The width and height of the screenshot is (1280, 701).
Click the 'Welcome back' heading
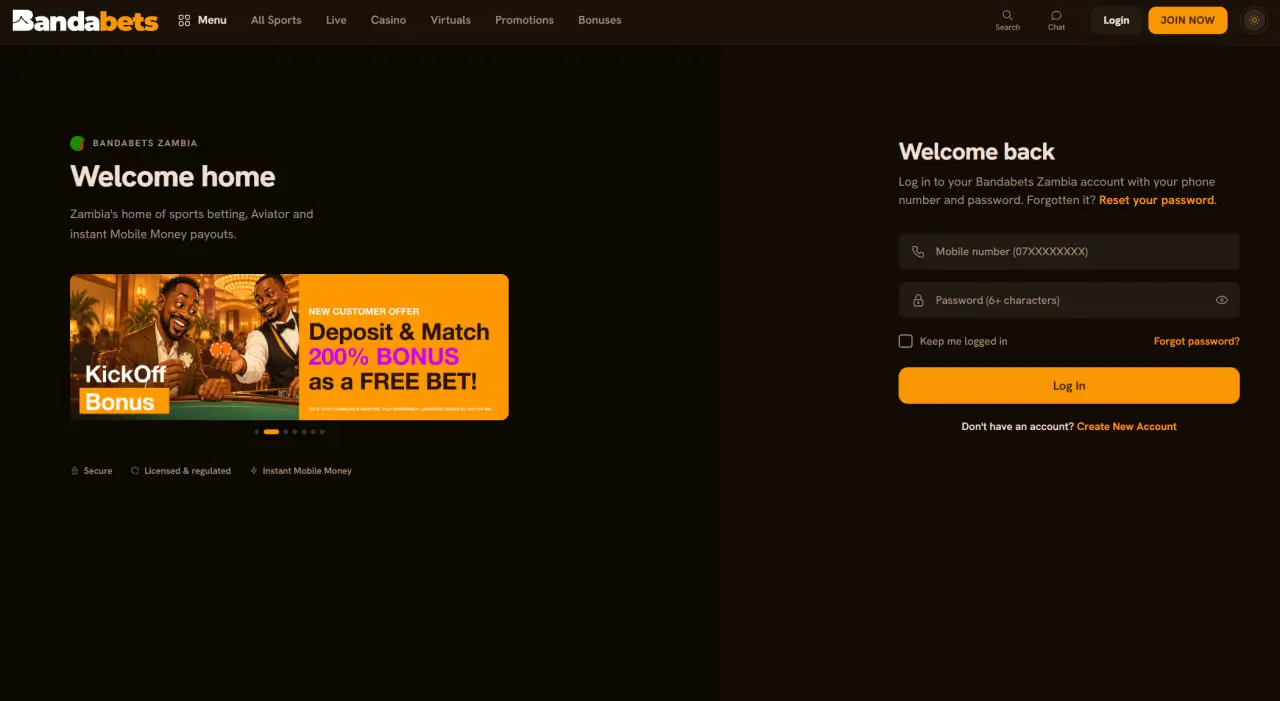977,152
